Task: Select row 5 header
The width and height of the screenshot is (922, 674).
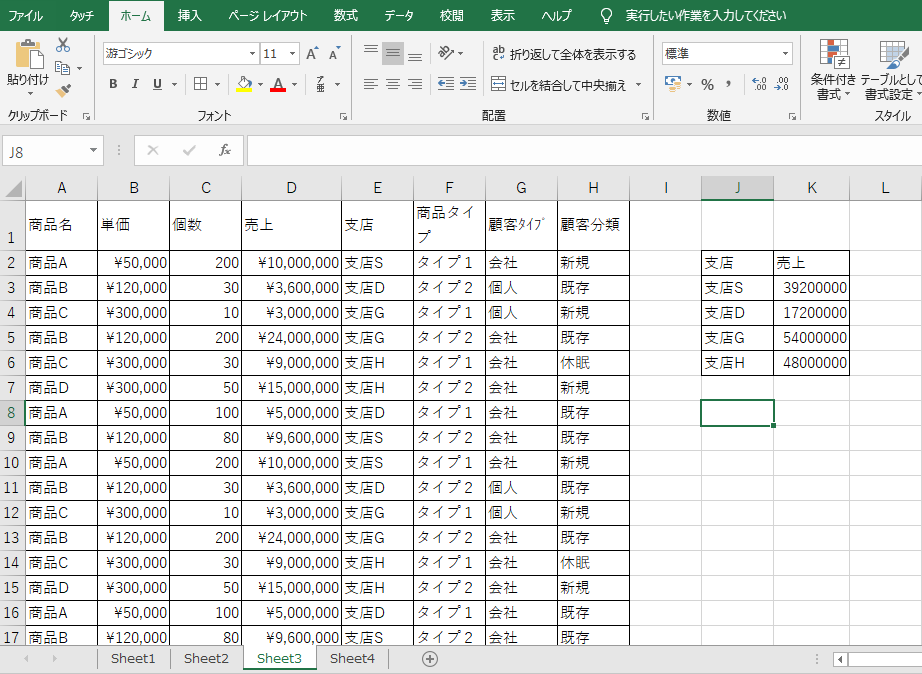Action: 11,338
